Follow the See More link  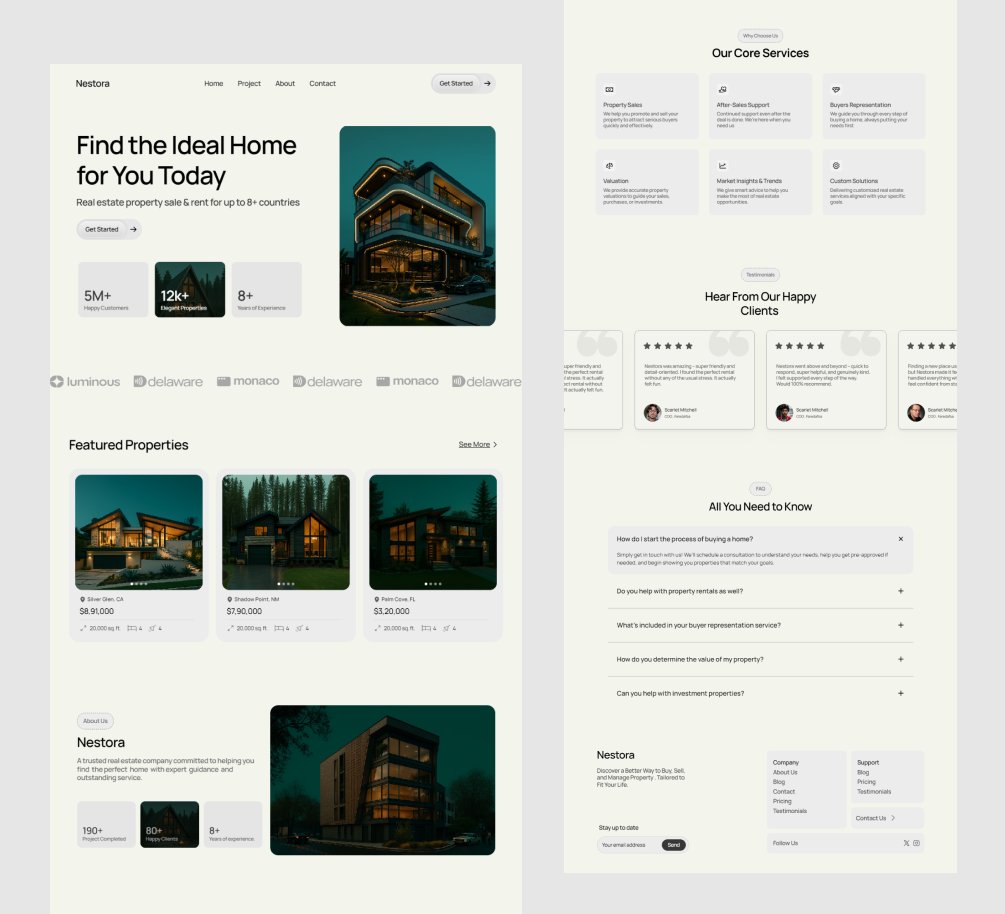pos(474,444)
